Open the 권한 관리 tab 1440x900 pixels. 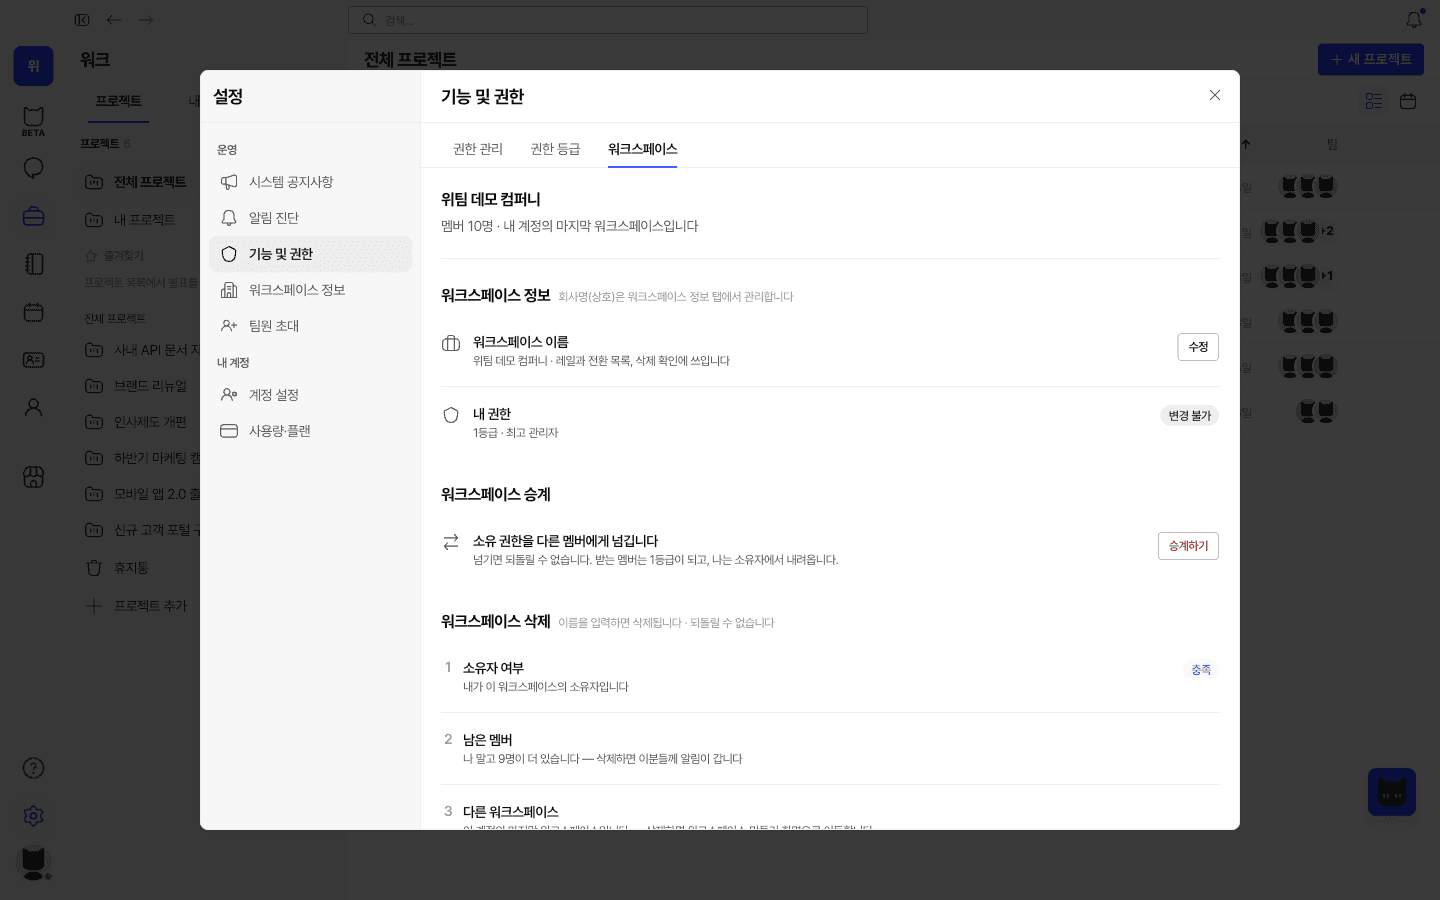click(478, 149)
